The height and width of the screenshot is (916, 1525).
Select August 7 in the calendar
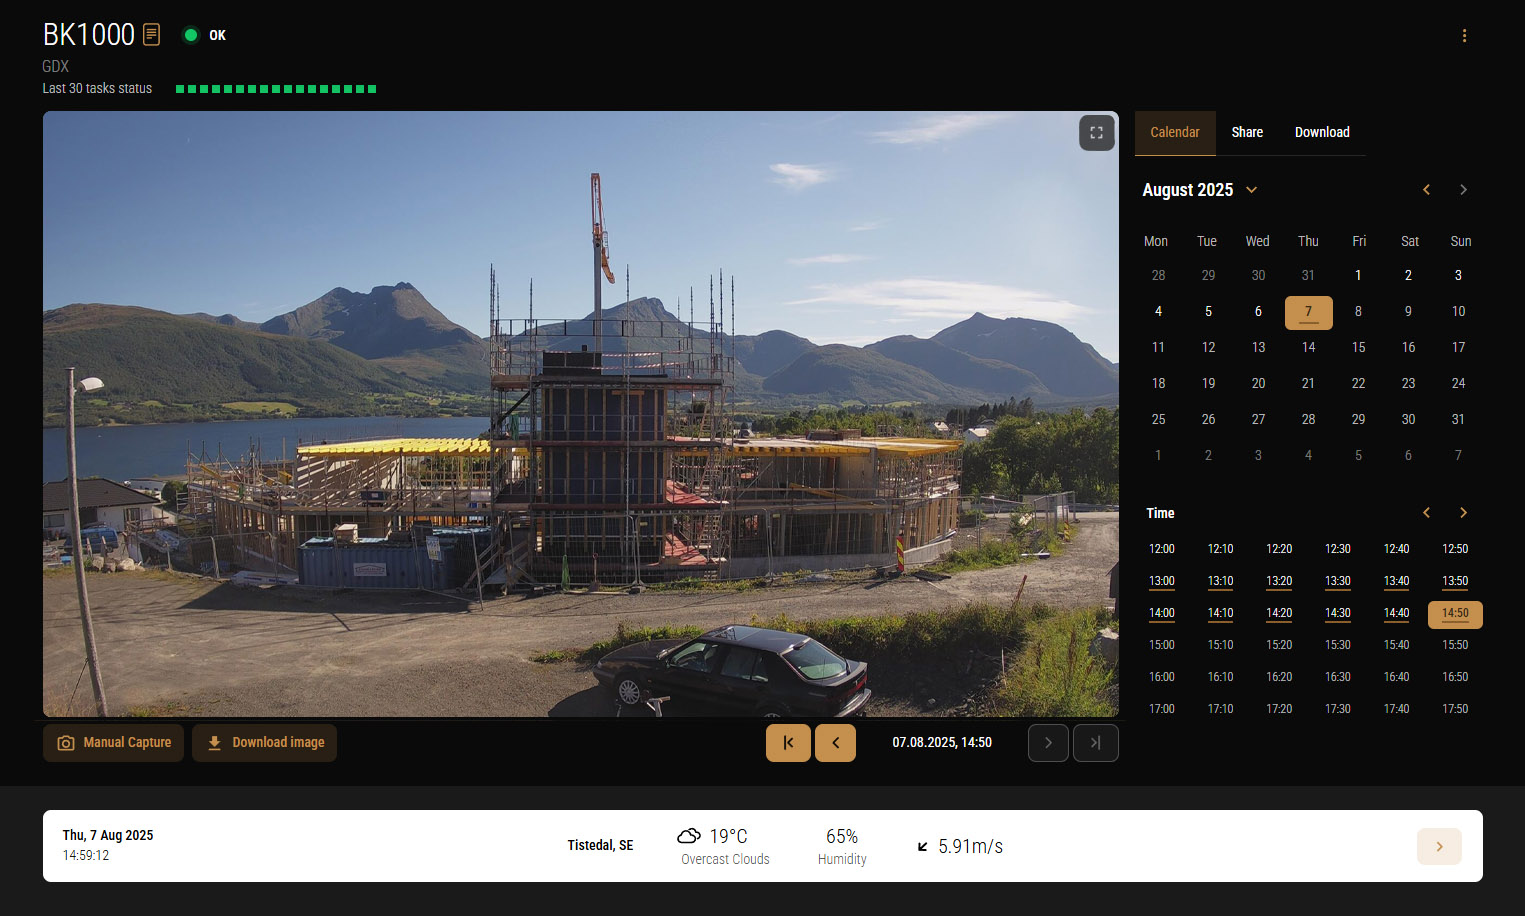1308,311
